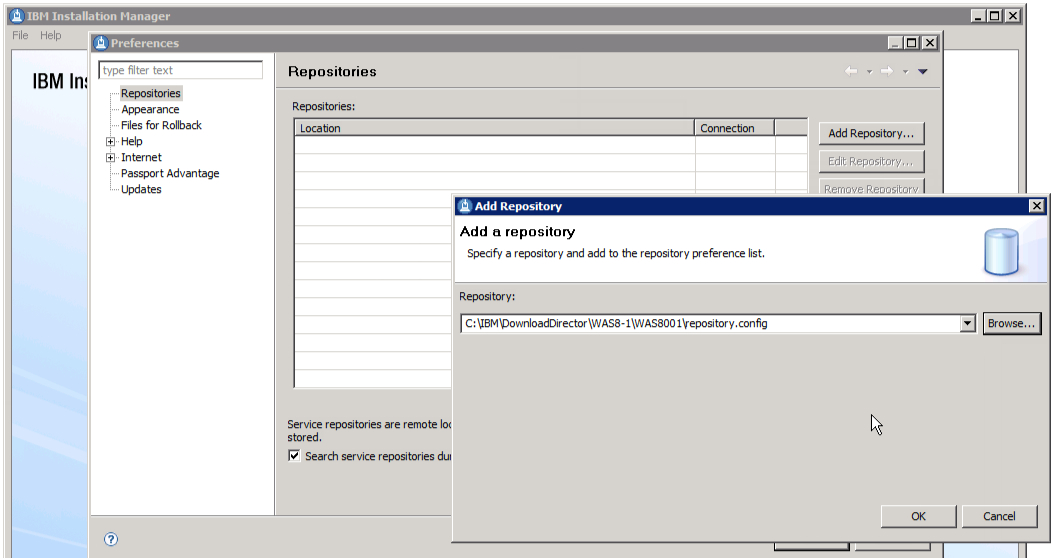Select Help in the preferences tree
1064x558 pixels.
(132, 141)
